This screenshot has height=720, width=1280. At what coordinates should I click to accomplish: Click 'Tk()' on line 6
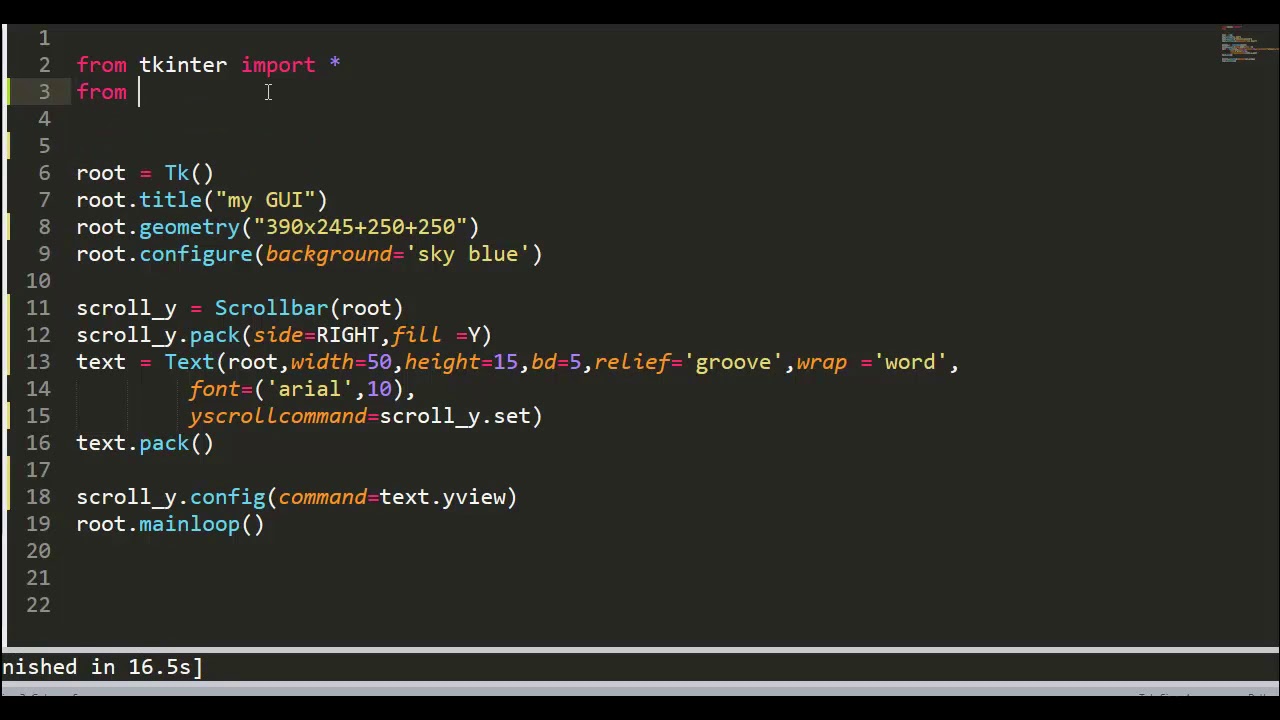tap(189, 173)
